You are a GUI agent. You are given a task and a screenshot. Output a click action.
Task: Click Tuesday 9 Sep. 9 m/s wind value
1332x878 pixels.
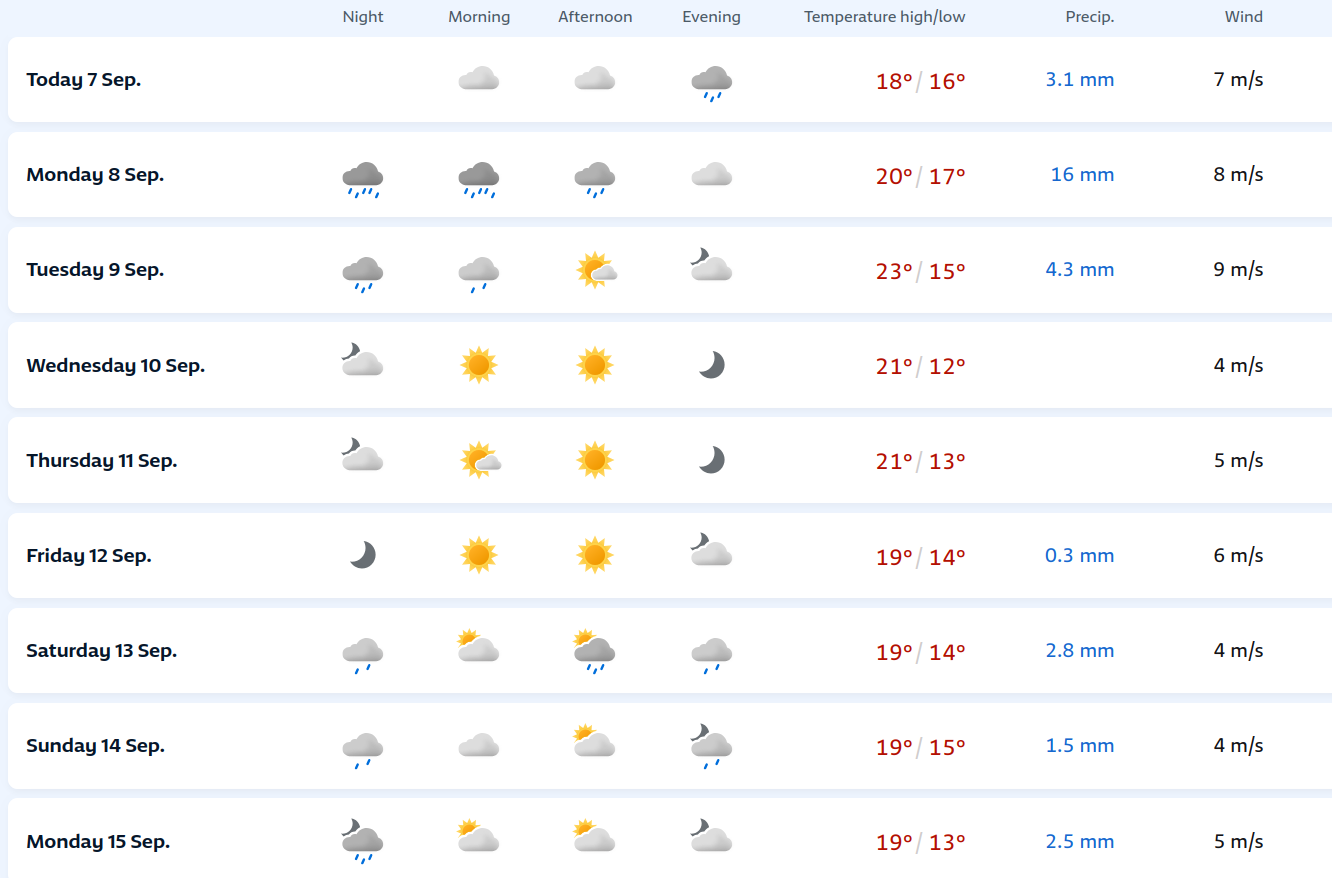click(x=1238, y=270)
